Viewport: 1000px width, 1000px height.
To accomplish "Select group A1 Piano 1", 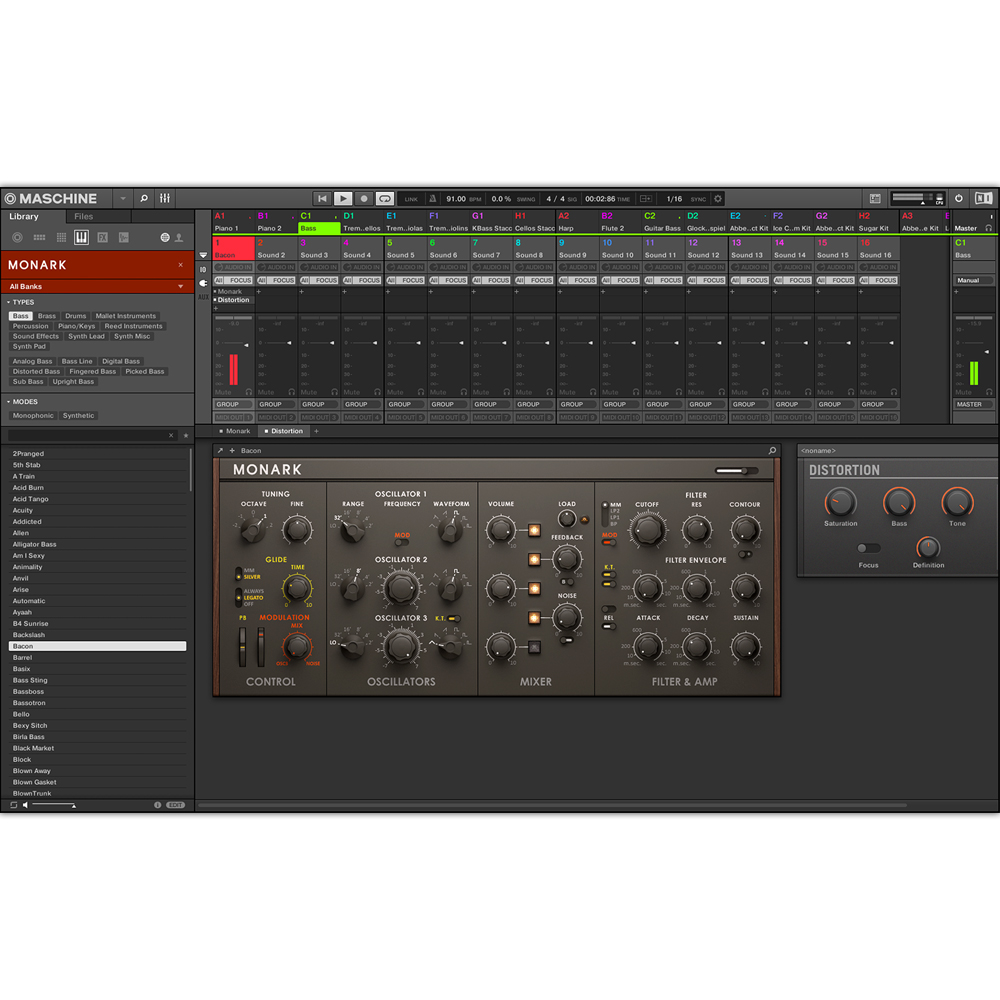I will point(233,222).
